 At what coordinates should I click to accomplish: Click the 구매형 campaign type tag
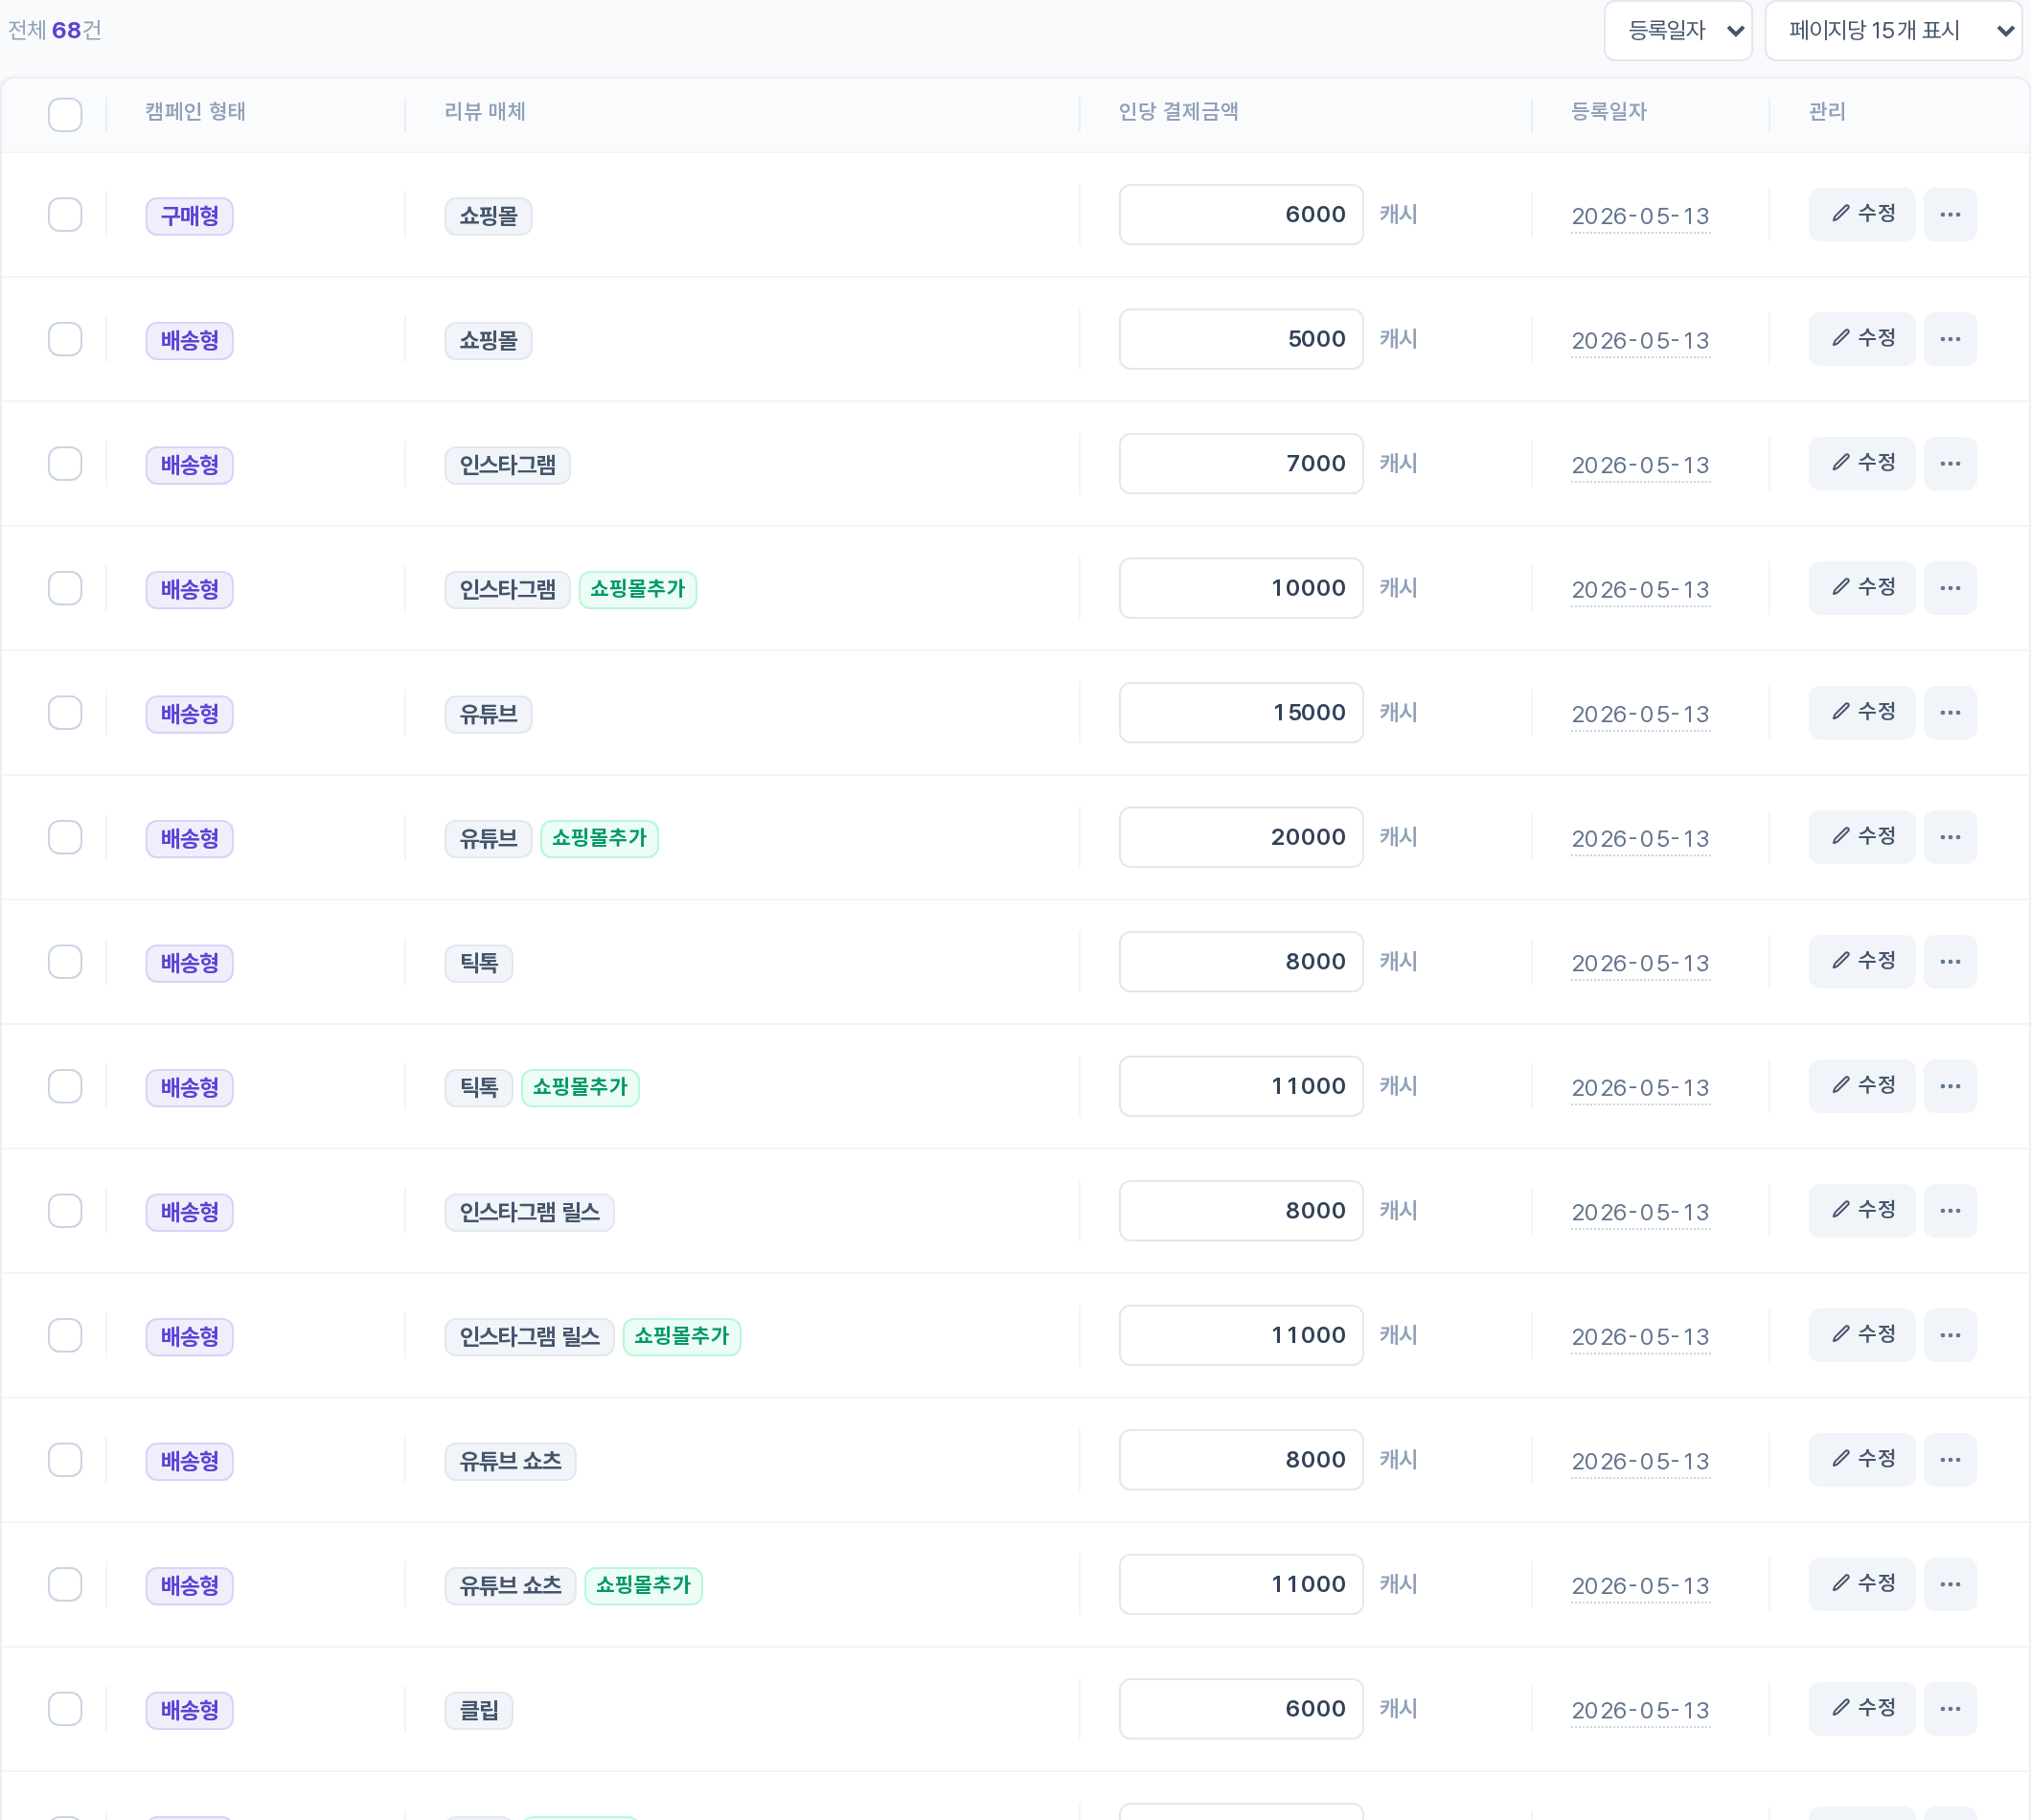189,216
